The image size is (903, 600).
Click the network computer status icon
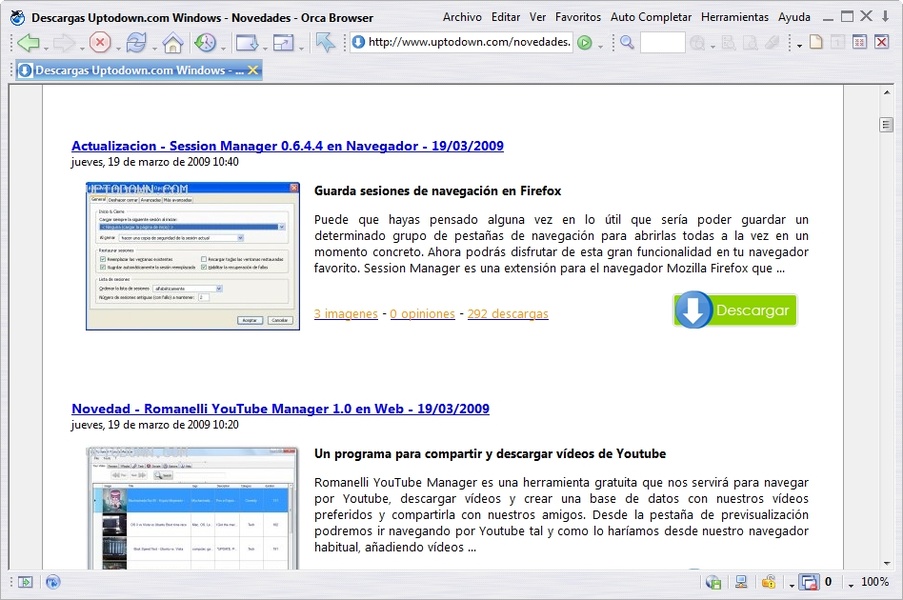point(741,582)
